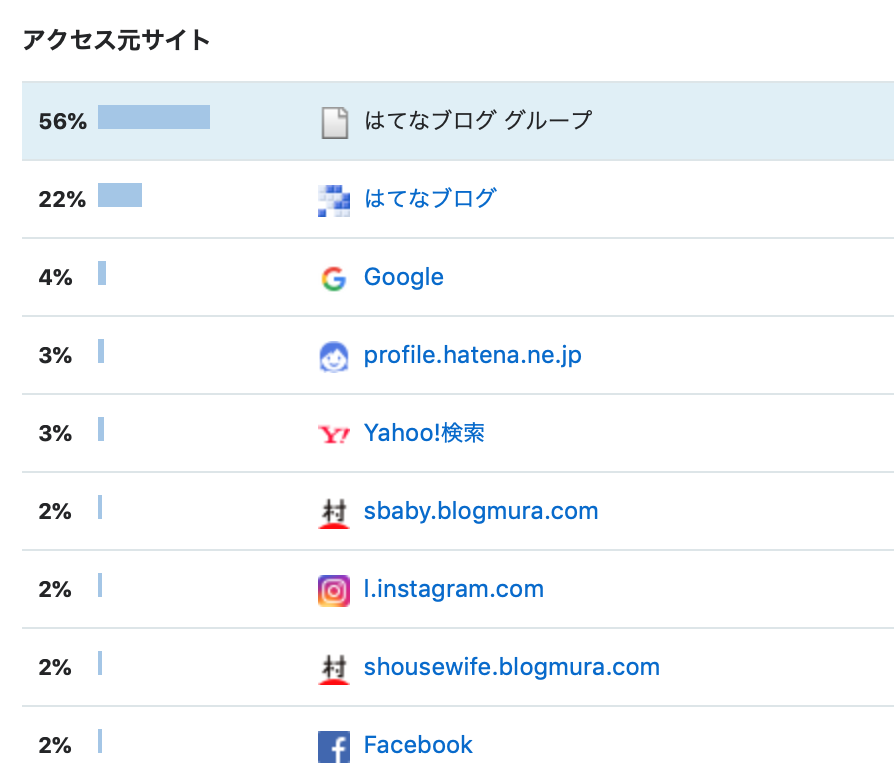The height and width of the screenshot is (774, 894).
Task: Open the はてなブログ link
Action: coord(430,198)
